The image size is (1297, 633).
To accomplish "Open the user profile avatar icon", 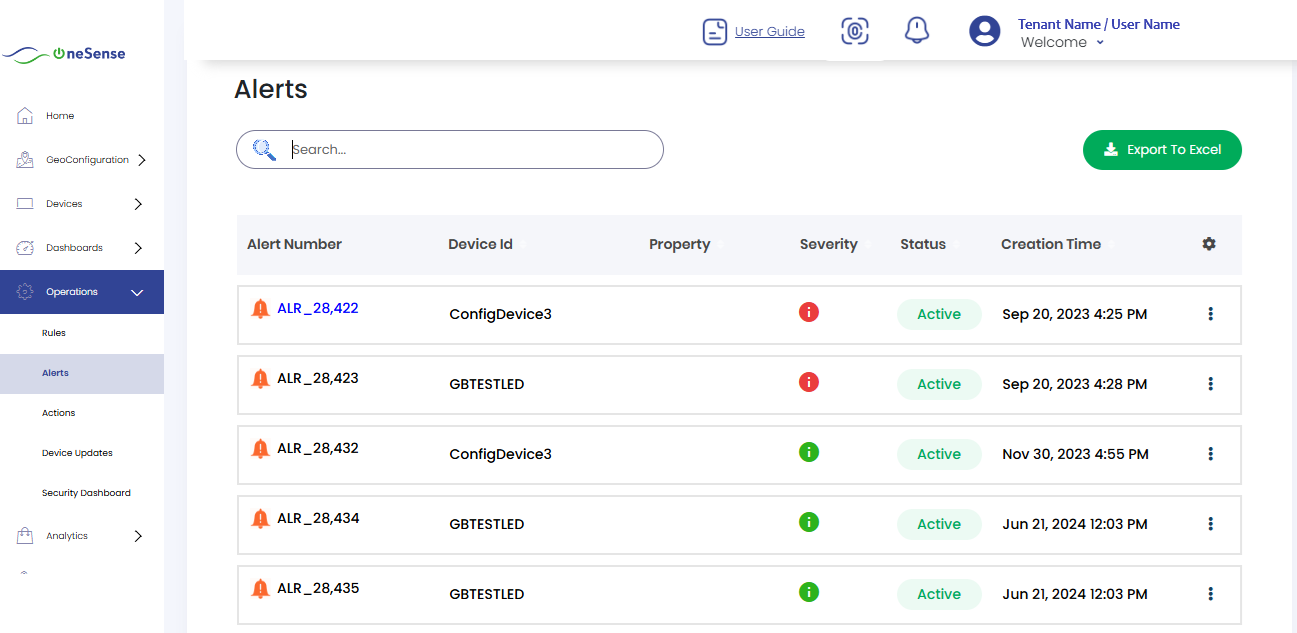I will 984,31.
